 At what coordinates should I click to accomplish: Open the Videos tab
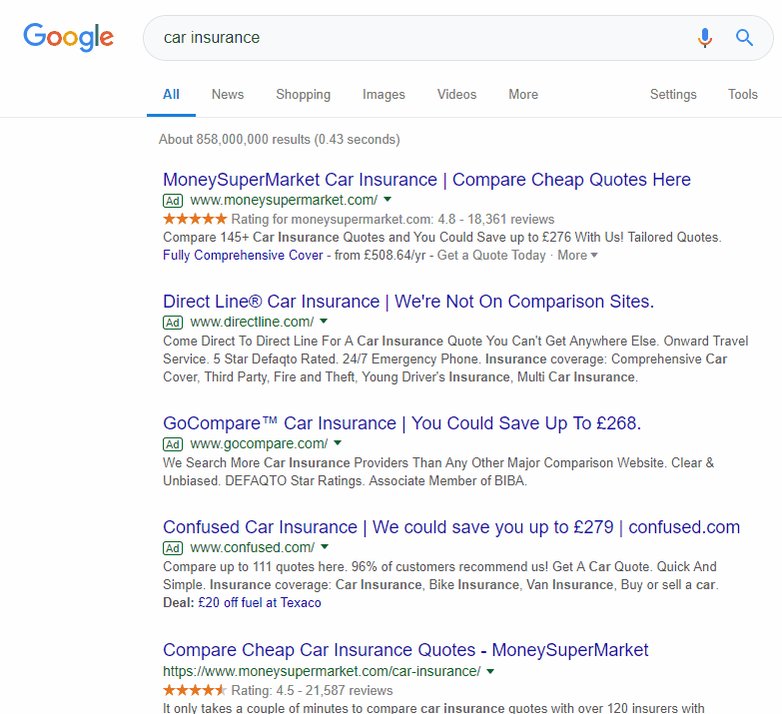click(457, 94)
